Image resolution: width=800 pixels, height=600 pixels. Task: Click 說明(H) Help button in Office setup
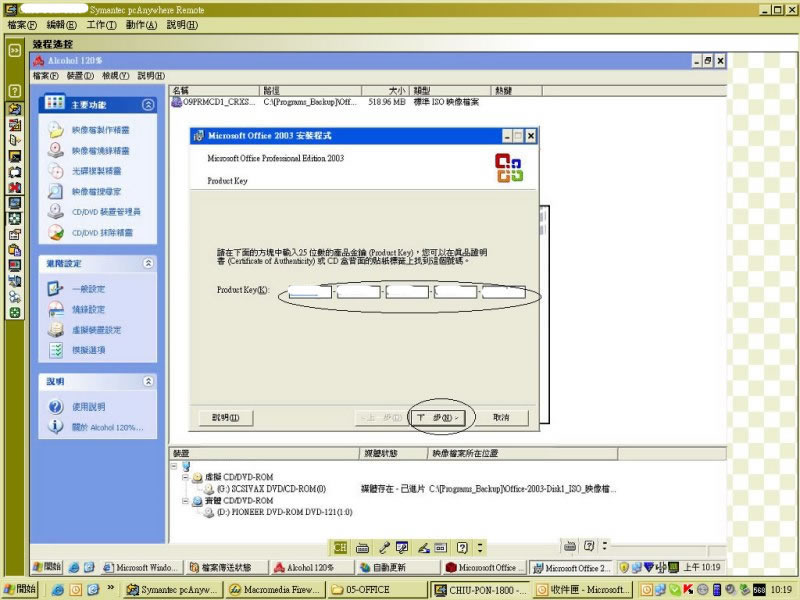pos(226,417)
